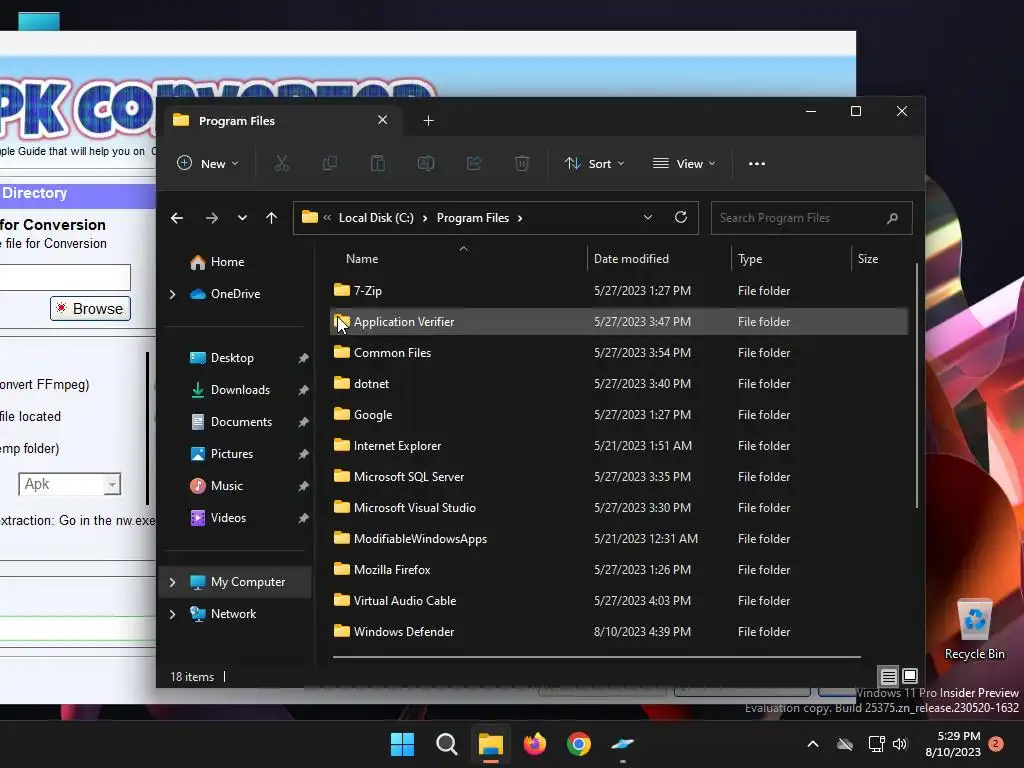Sort by the Name column header
1024x768 pixels.
tap(362, 259)
